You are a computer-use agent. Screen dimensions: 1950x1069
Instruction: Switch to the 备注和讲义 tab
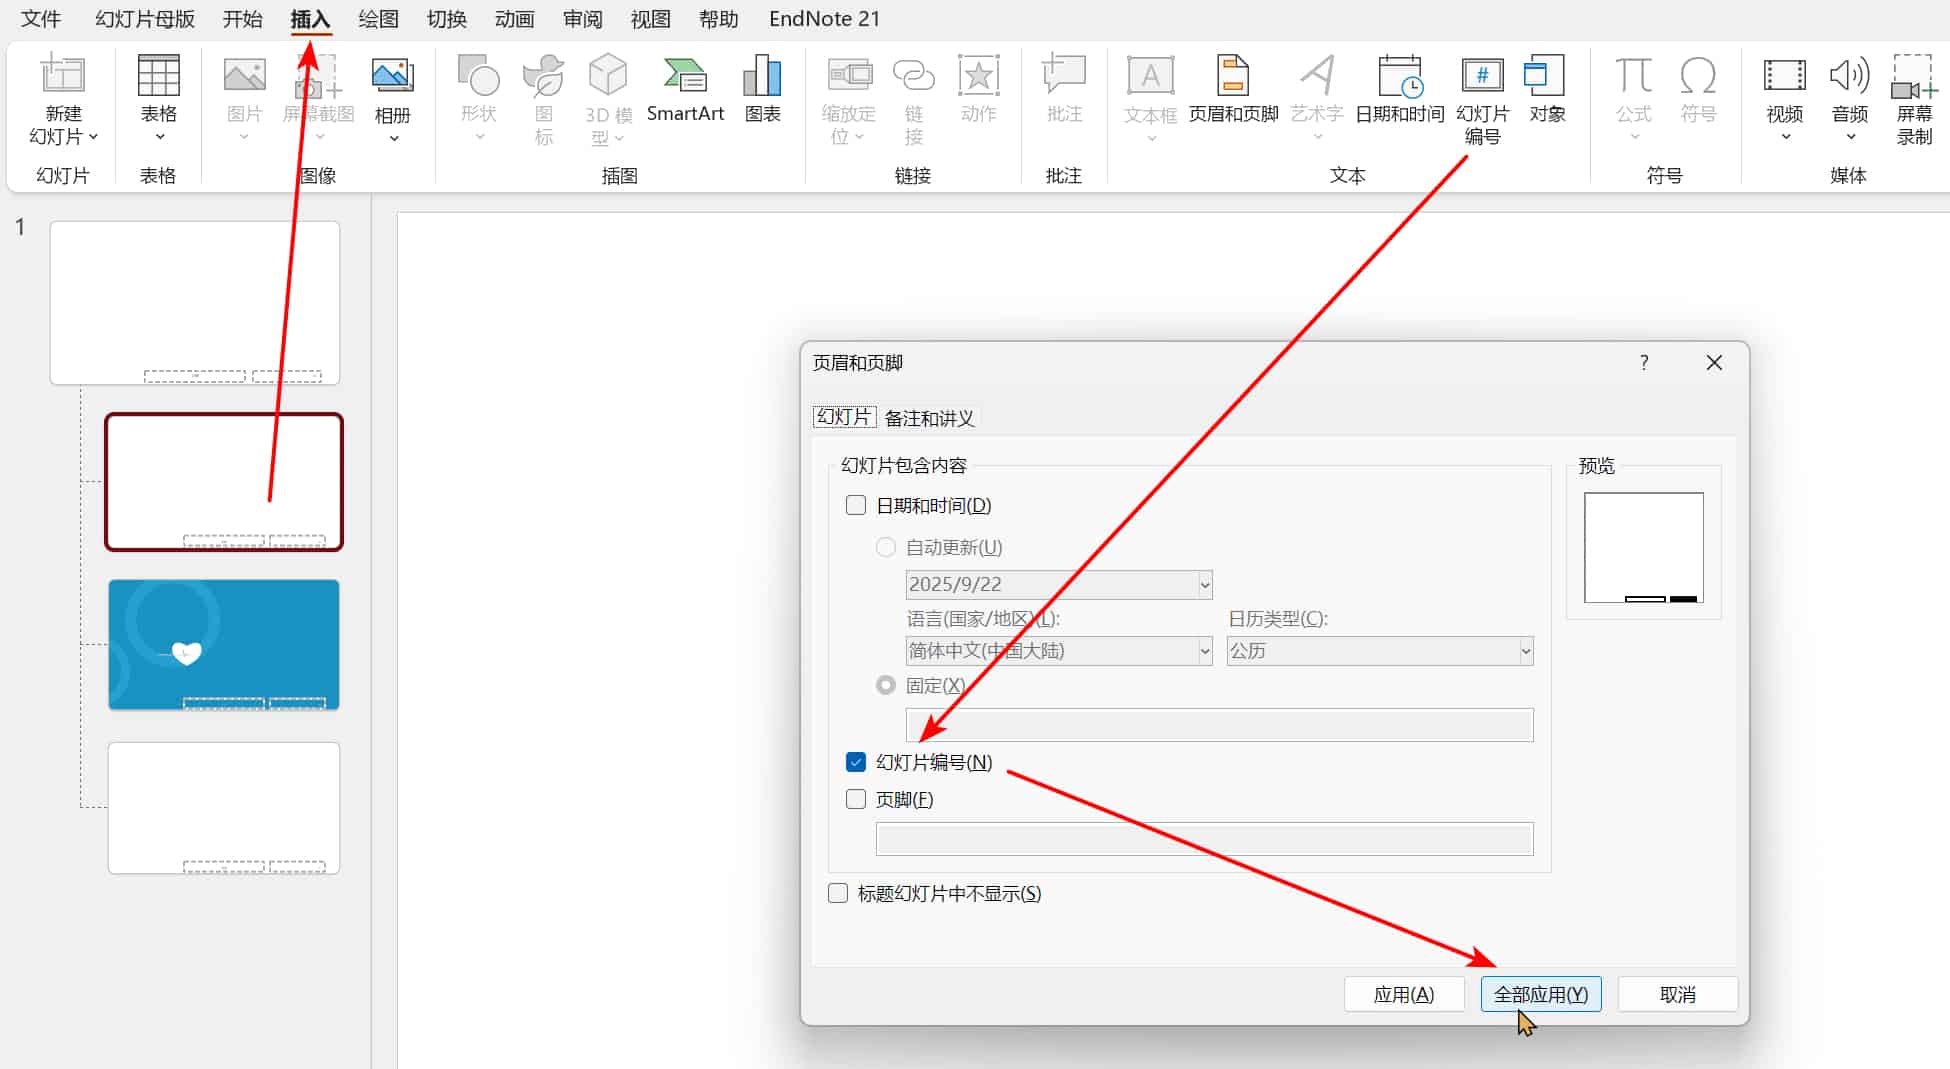coord(929,418)
